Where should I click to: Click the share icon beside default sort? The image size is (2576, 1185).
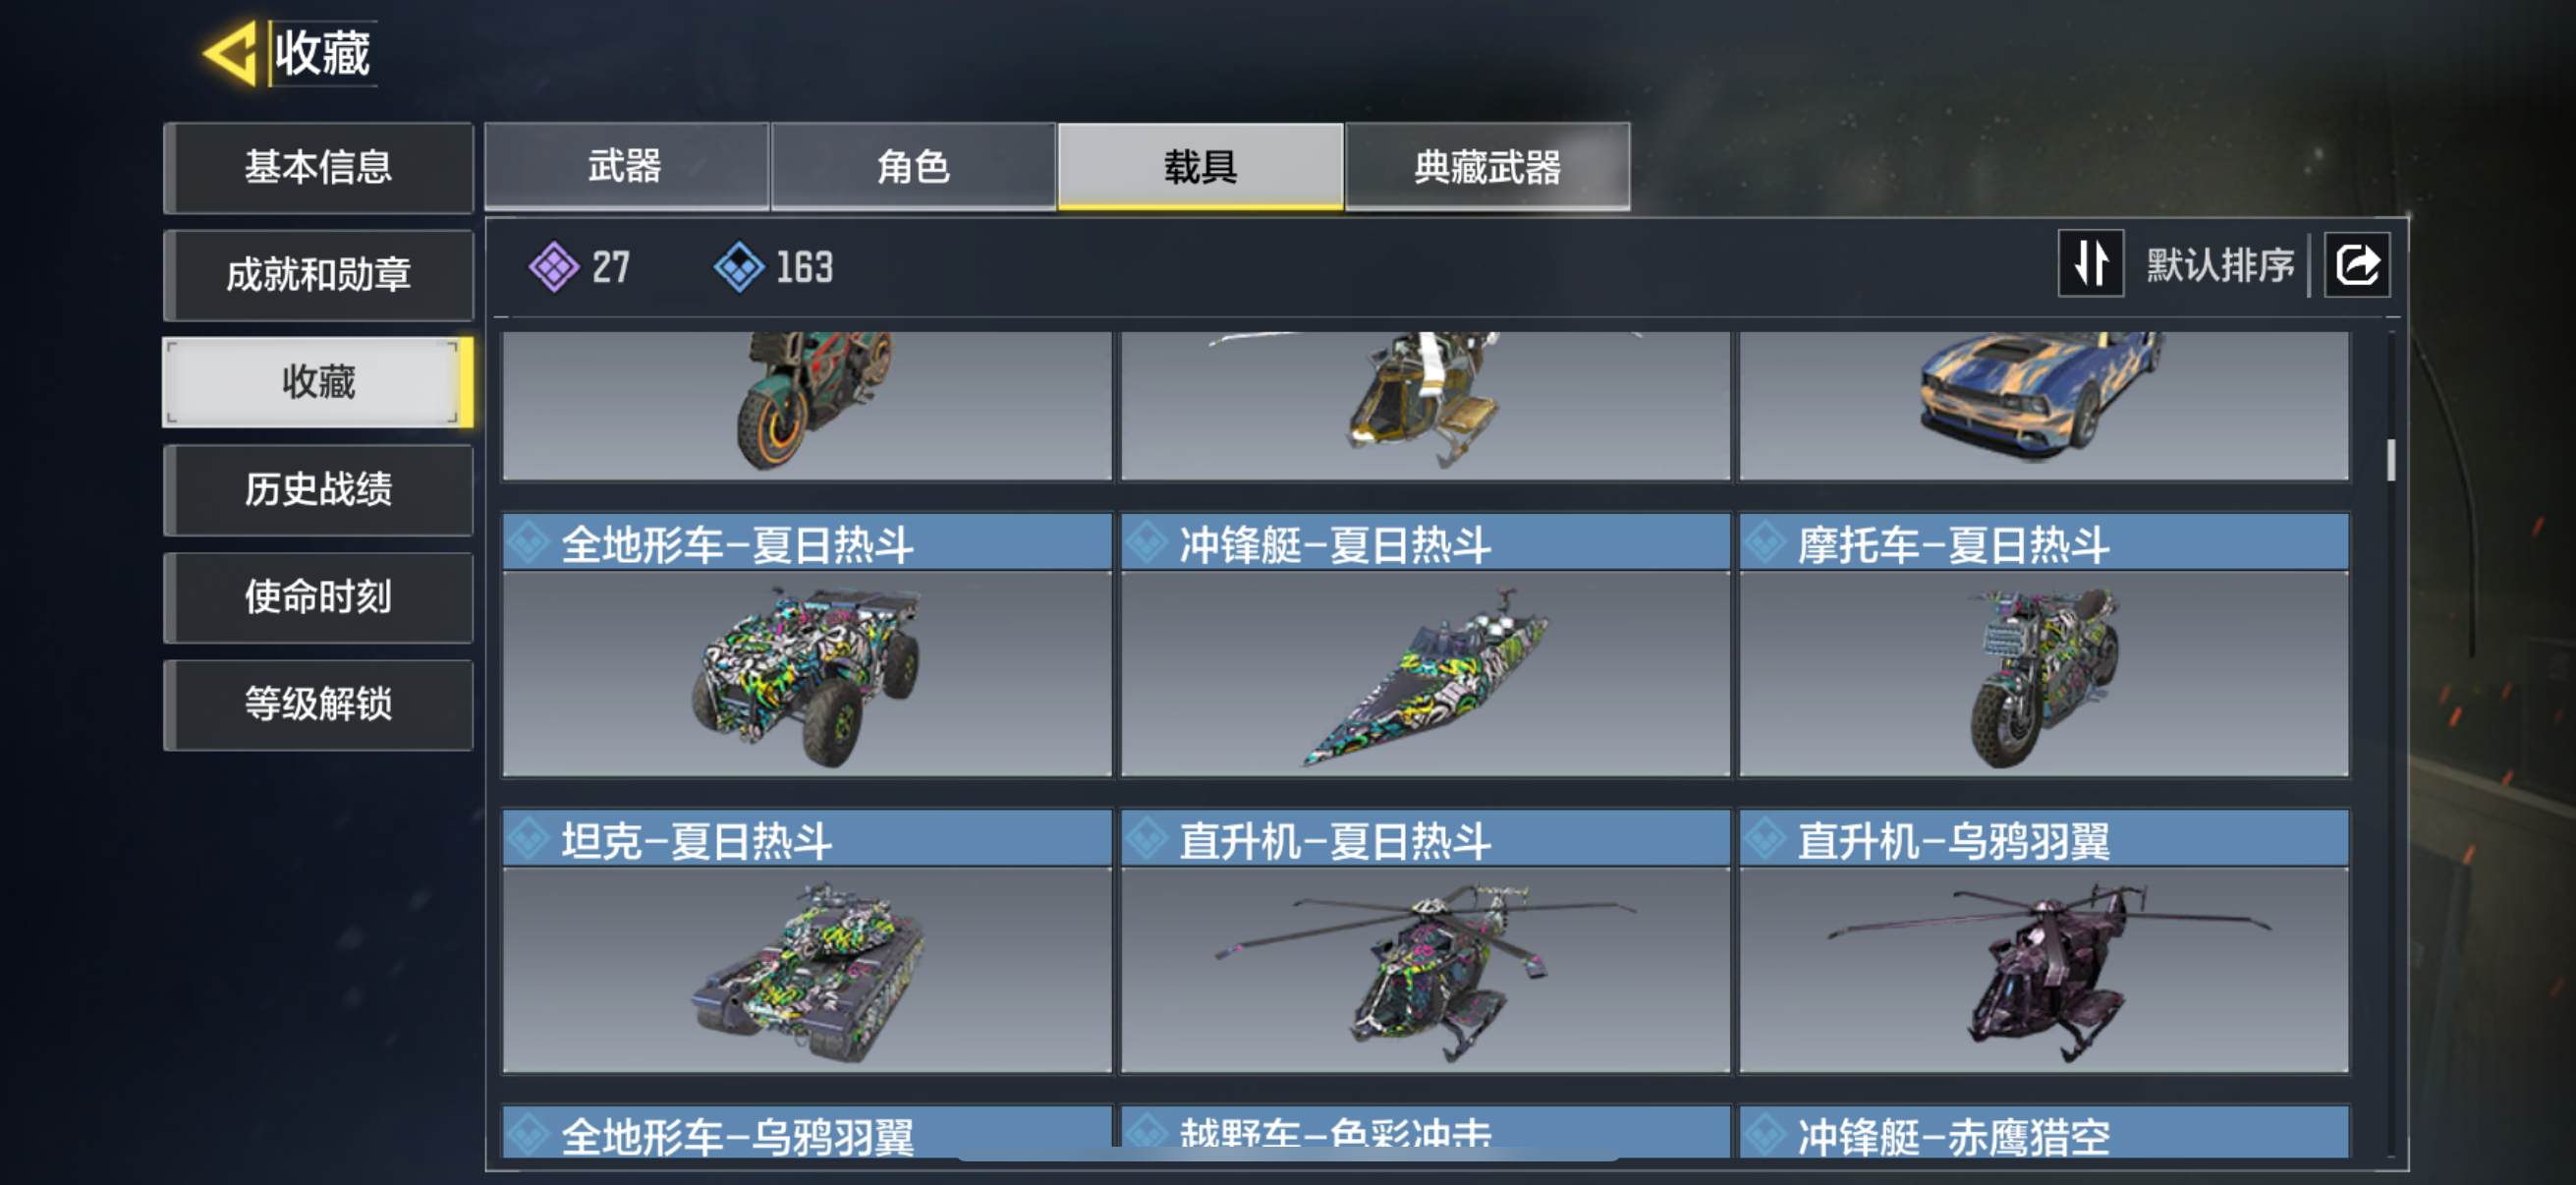pos(2356,265)
